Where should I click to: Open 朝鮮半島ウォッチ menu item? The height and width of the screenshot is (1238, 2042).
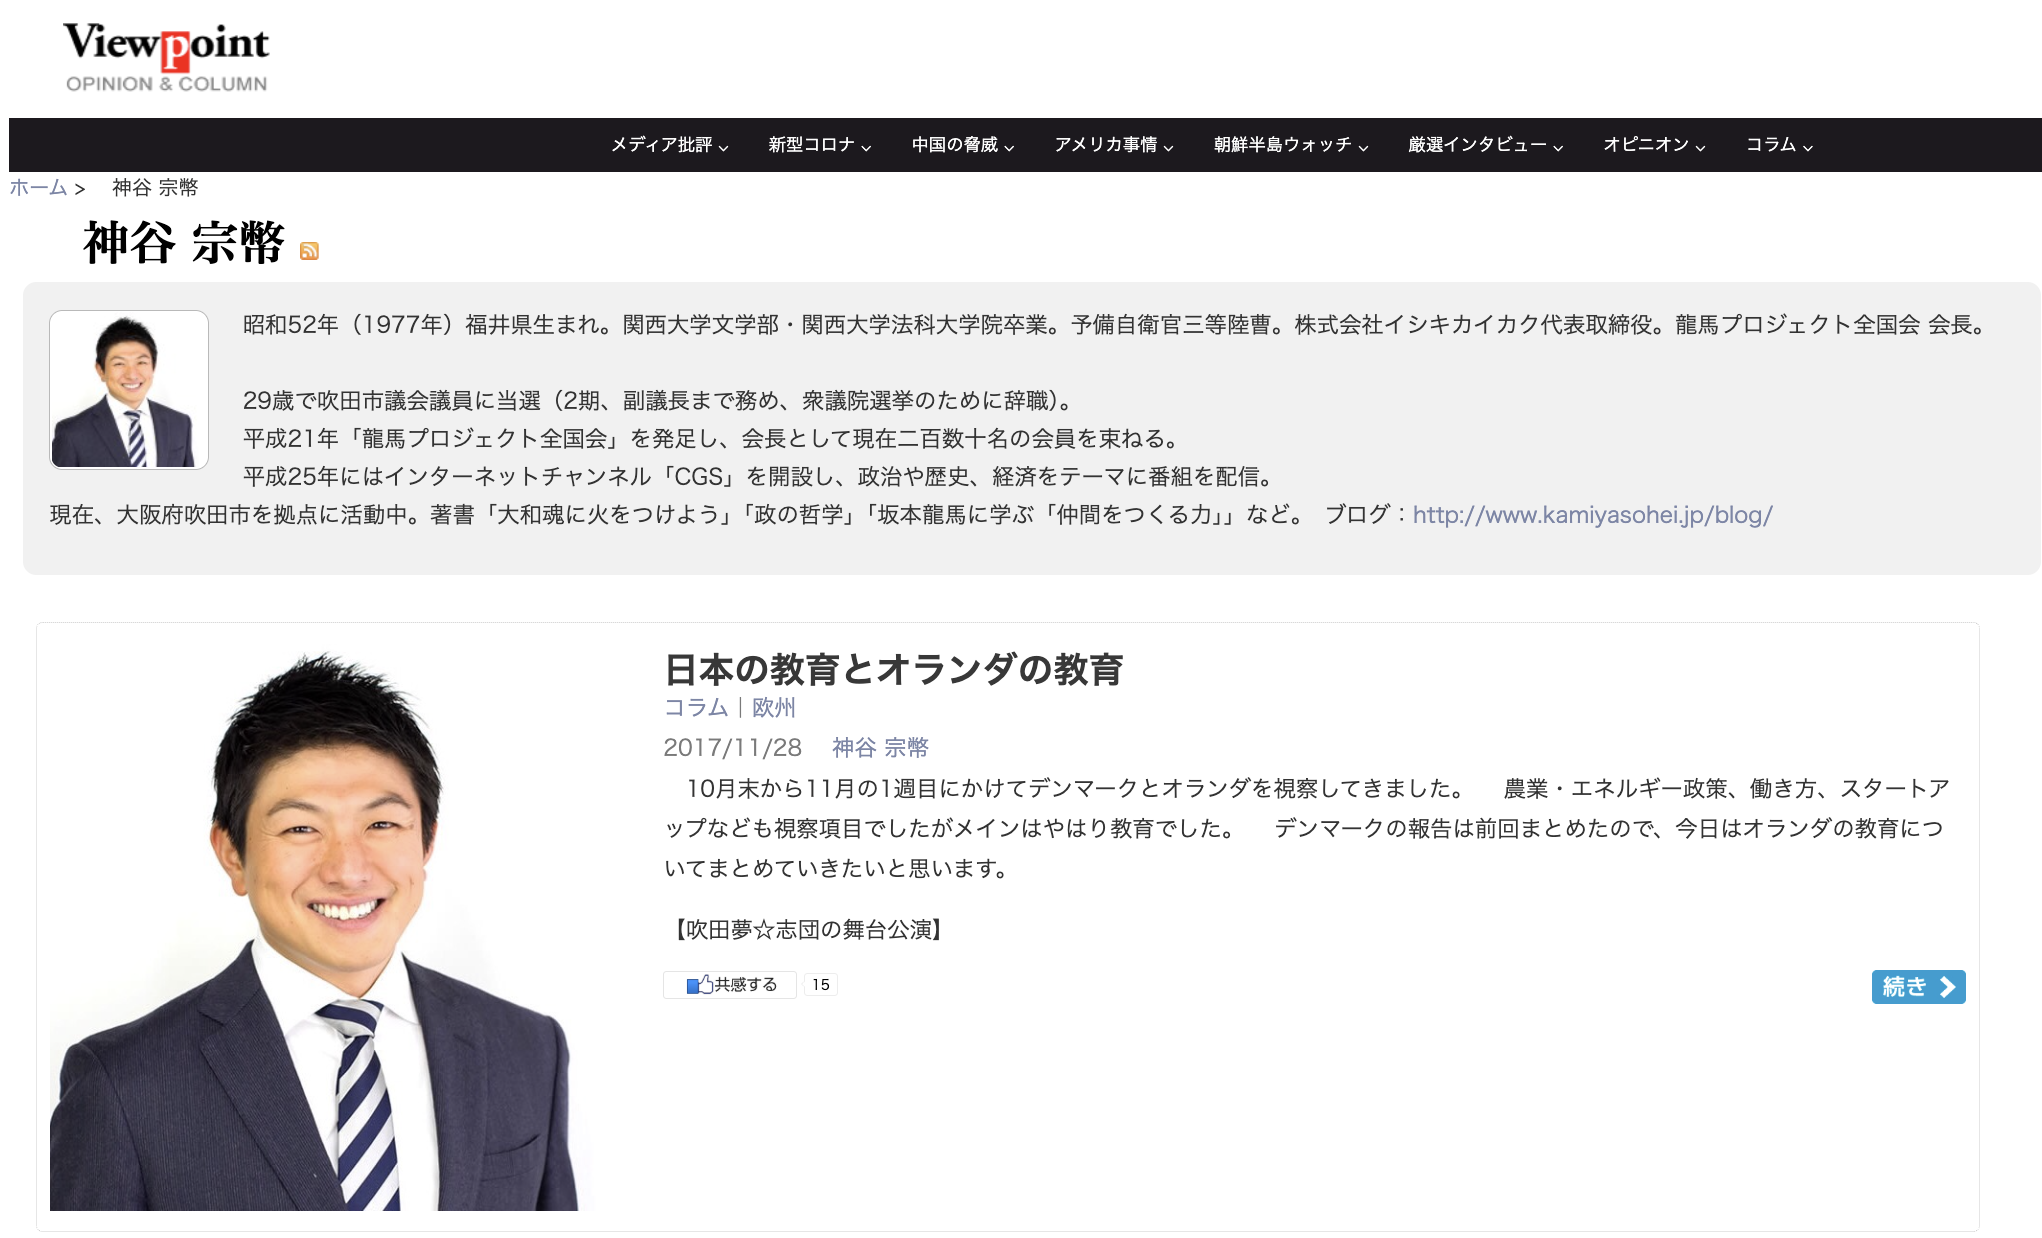point(1290,145)
